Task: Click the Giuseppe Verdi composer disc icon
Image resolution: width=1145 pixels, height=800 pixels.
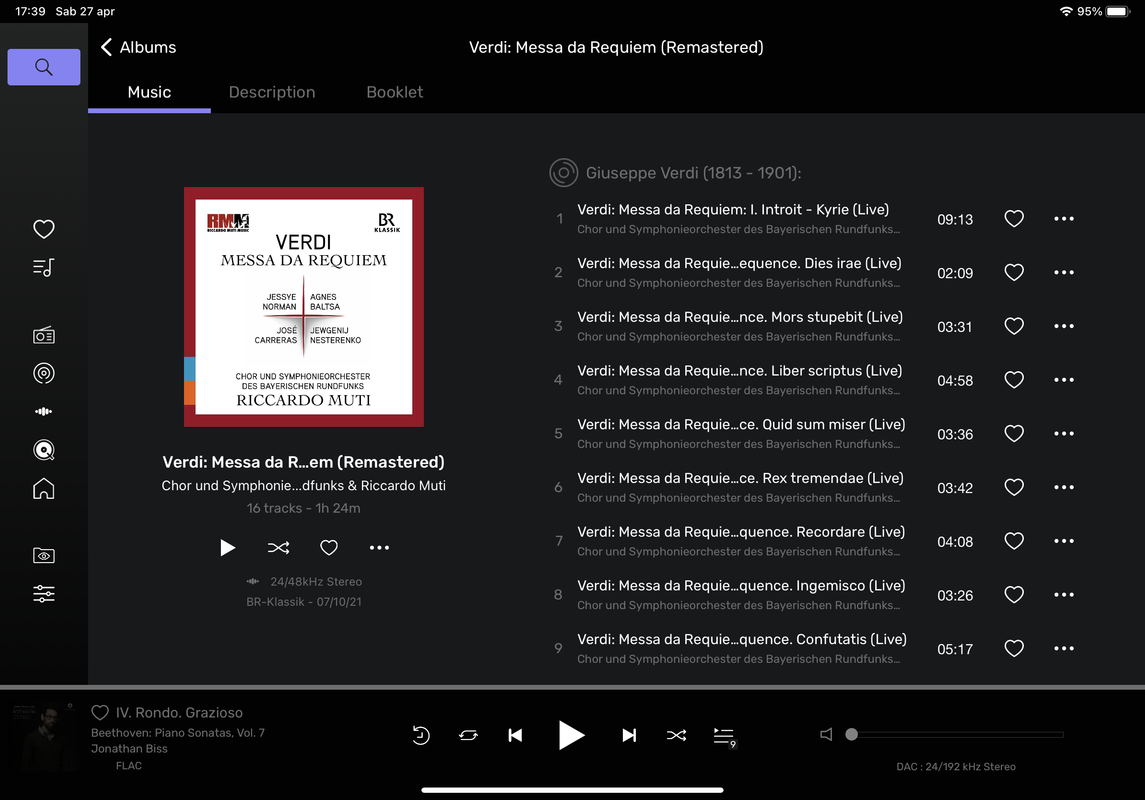Action: point(563,173)
